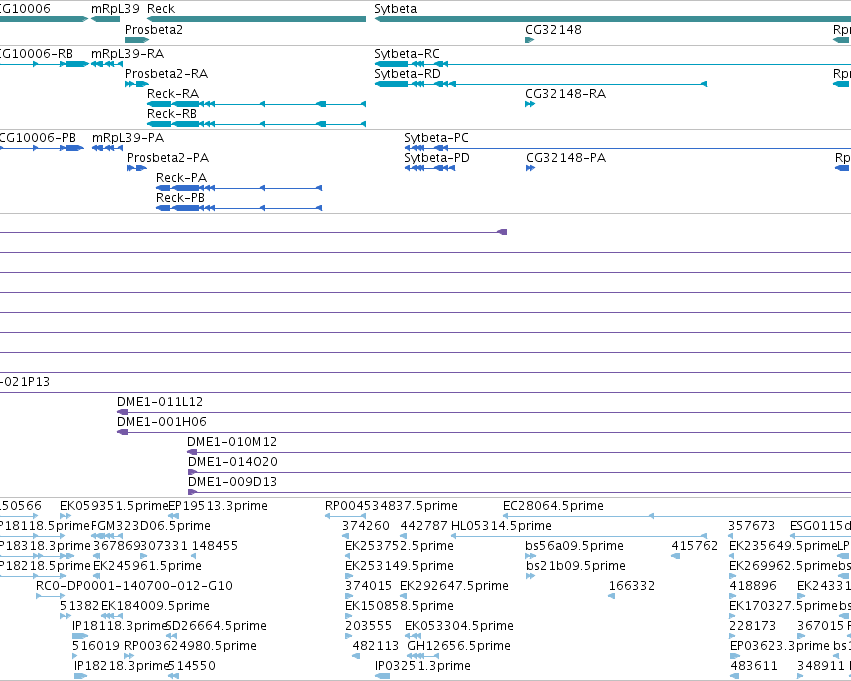Open feature 482113

pyautogui.click(x=376, y=646)
